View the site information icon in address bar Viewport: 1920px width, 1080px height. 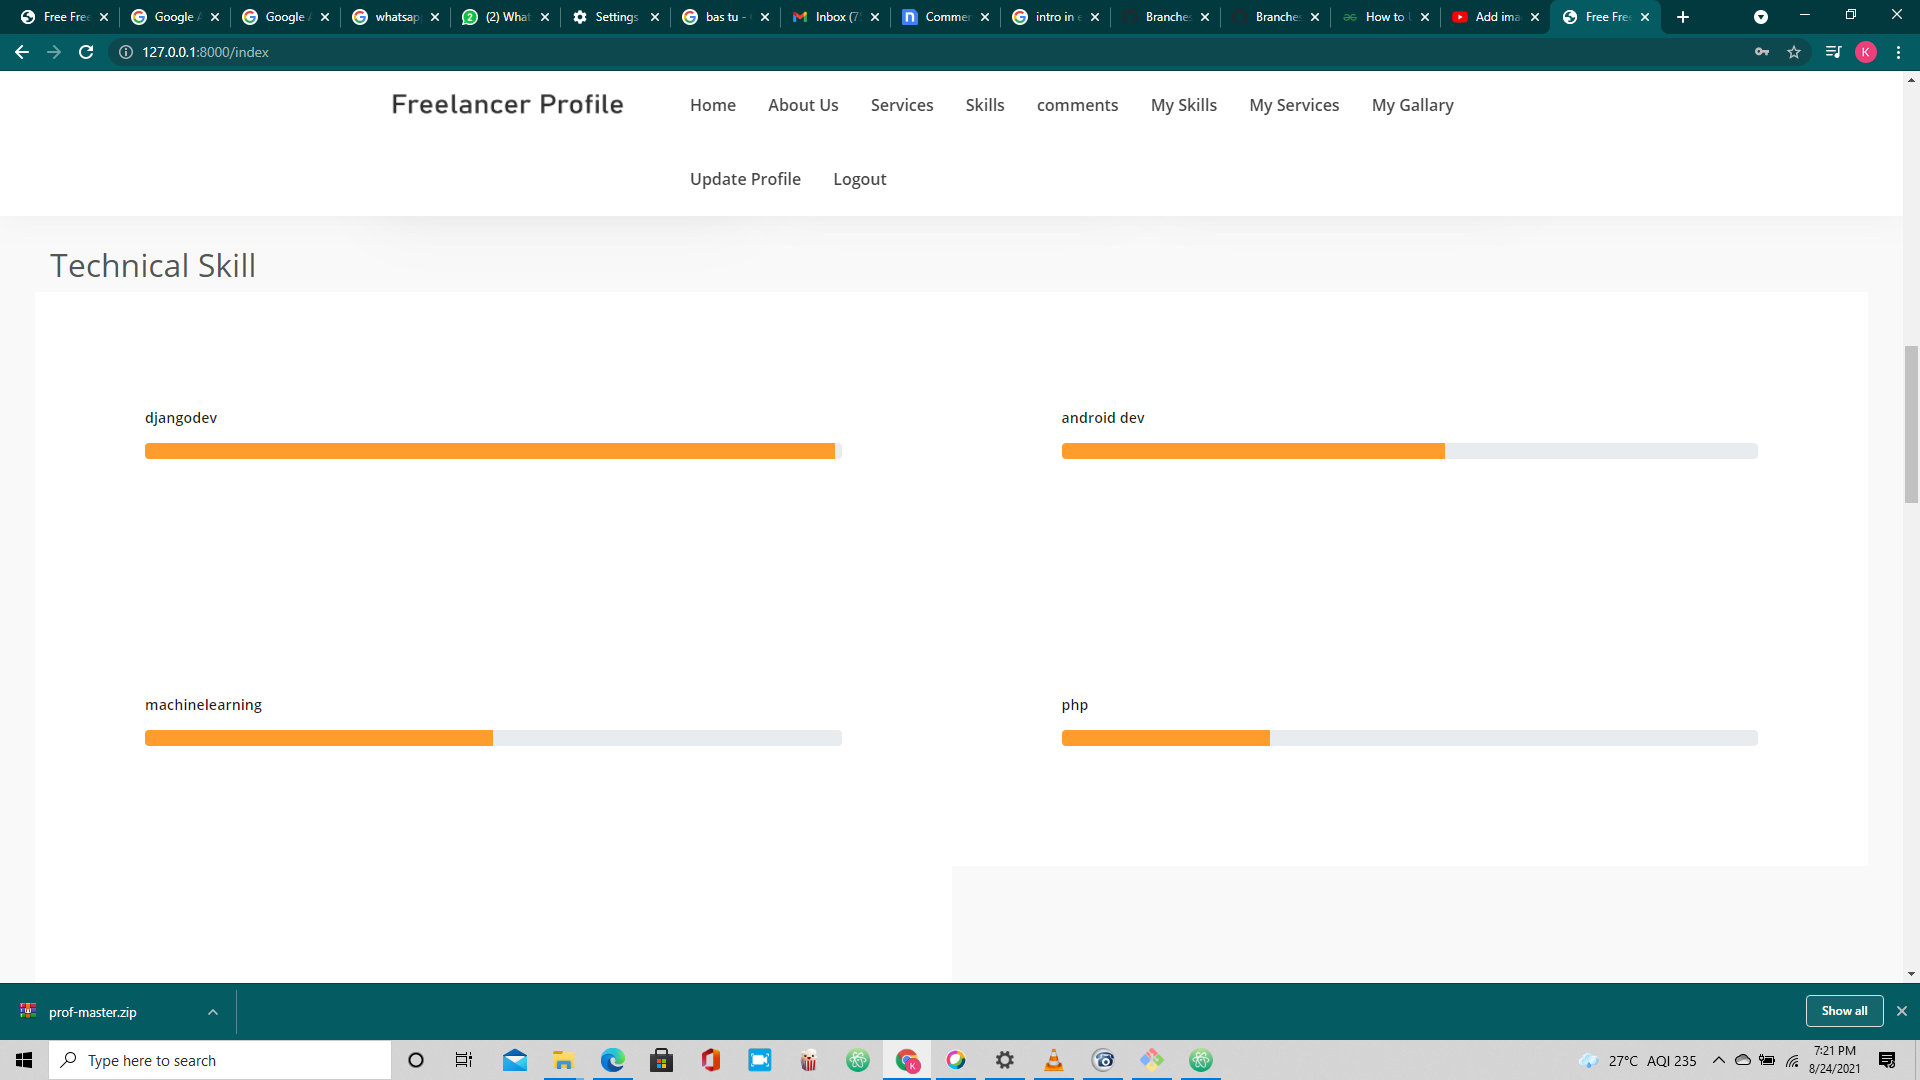click(126, 52)
